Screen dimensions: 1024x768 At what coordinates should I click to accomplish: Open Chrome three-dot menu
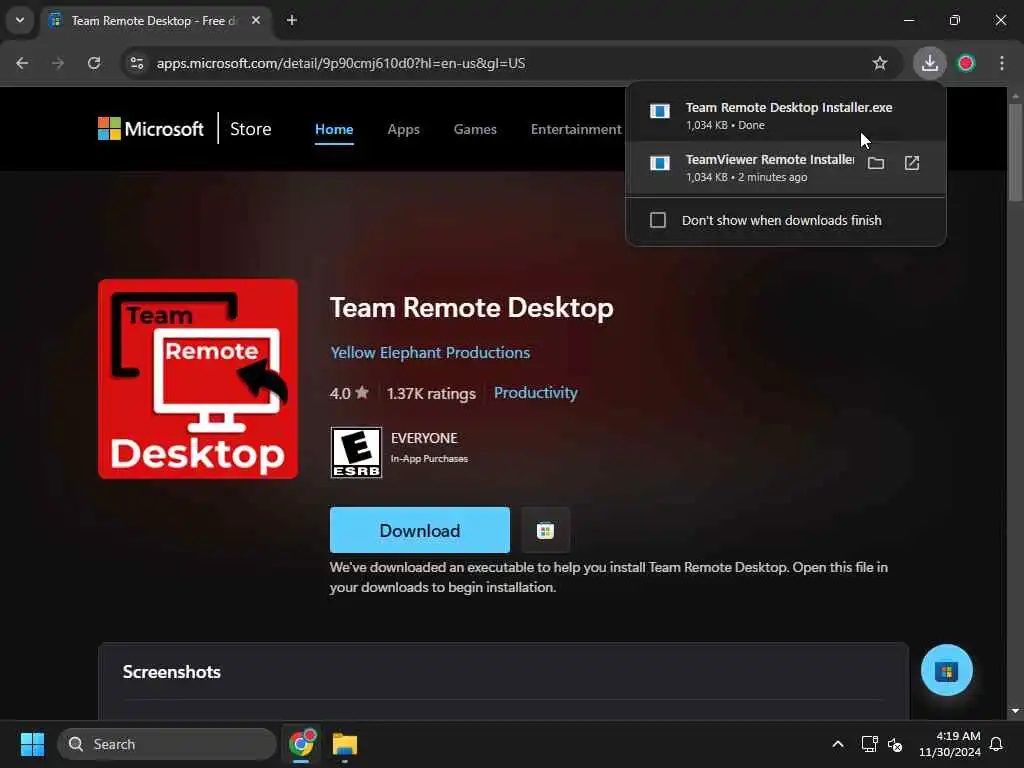(1002, 63)
